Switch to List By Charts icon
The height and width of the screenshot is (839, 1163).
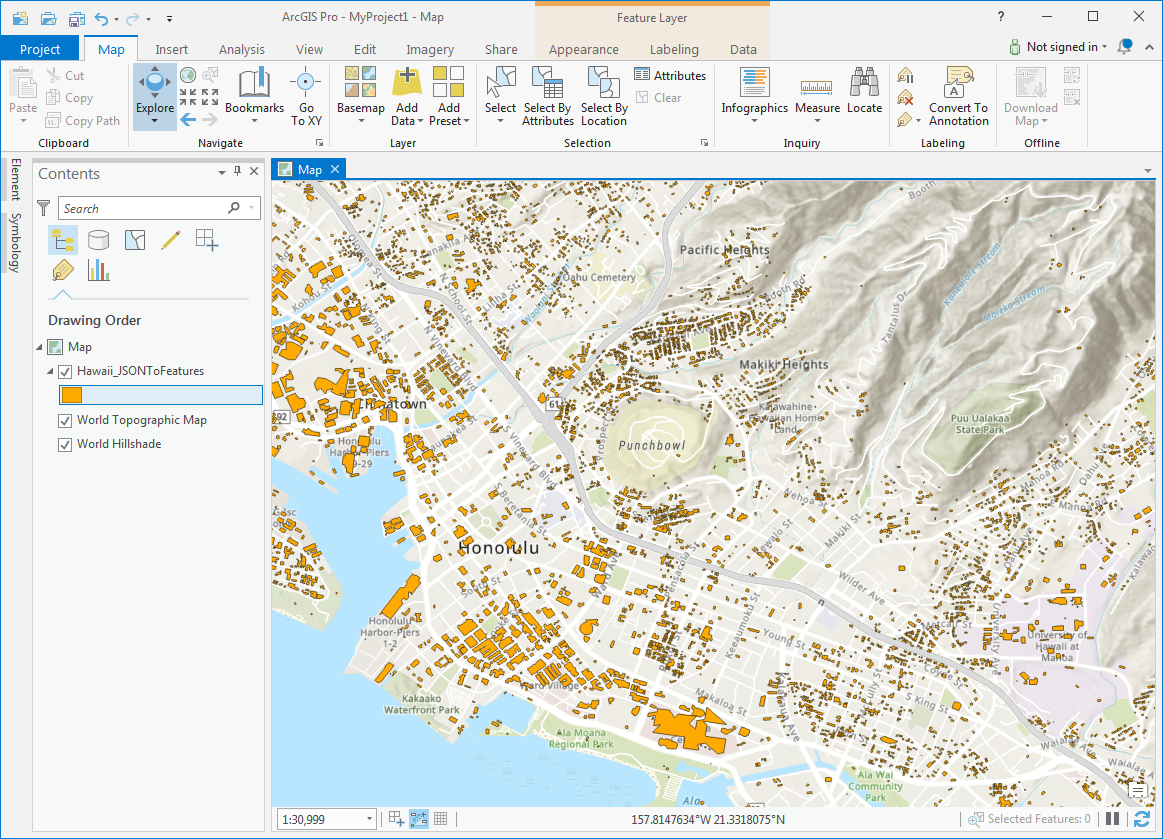coord(99,270)
